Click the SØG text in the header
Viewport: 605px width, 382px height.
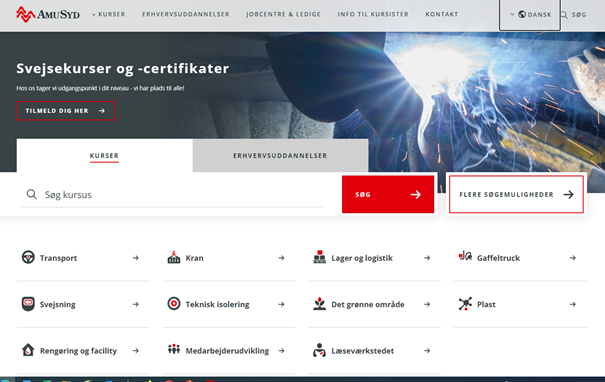(x=579, y=15)
